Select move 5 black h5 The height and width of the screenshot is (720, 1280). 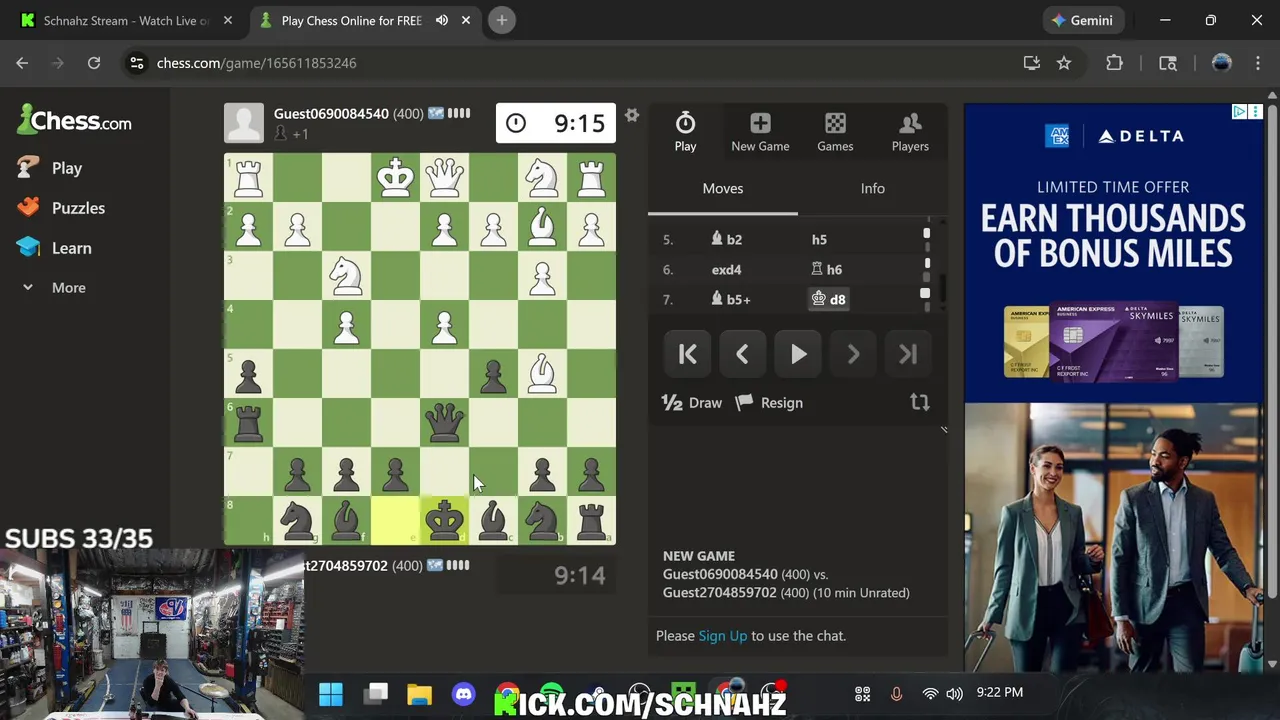coord(819,239)
